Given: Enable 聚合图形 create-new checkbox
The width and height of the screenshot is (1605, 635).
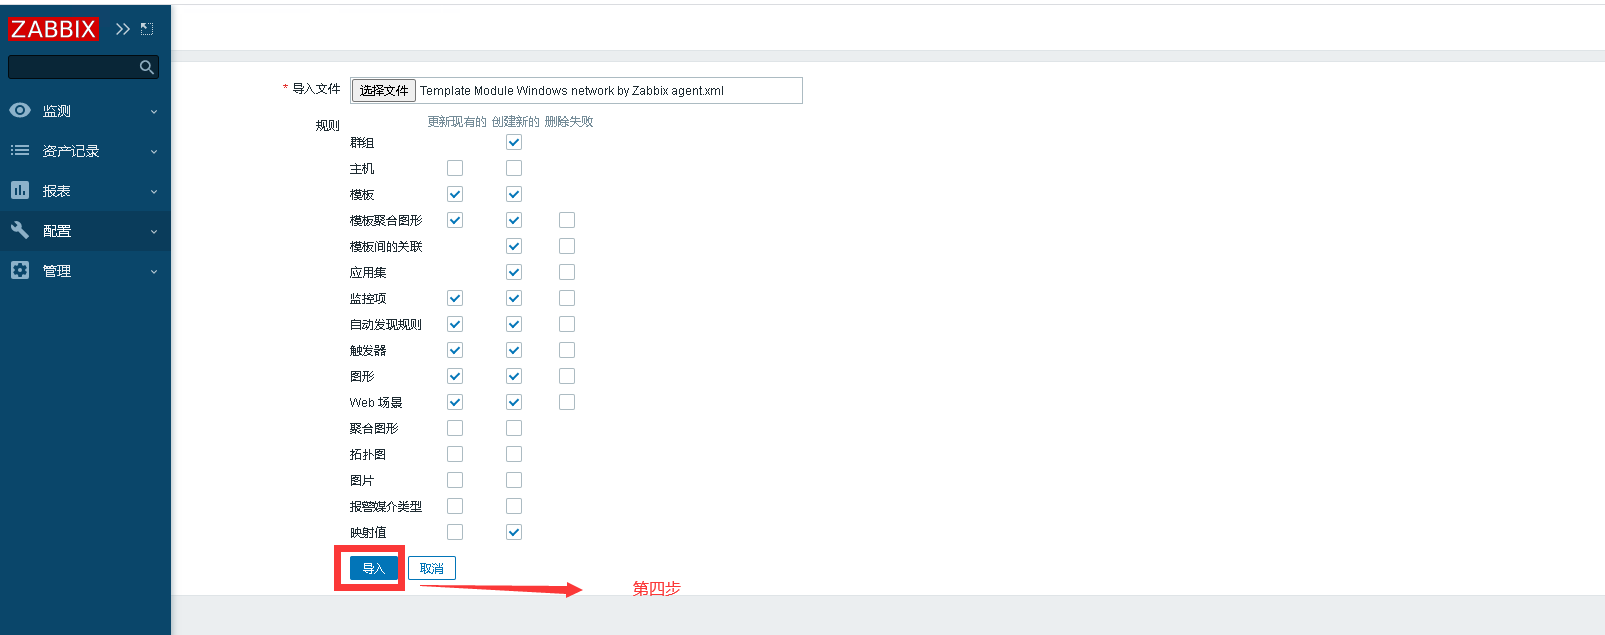Looking at the screenshot, I should 514,428.
